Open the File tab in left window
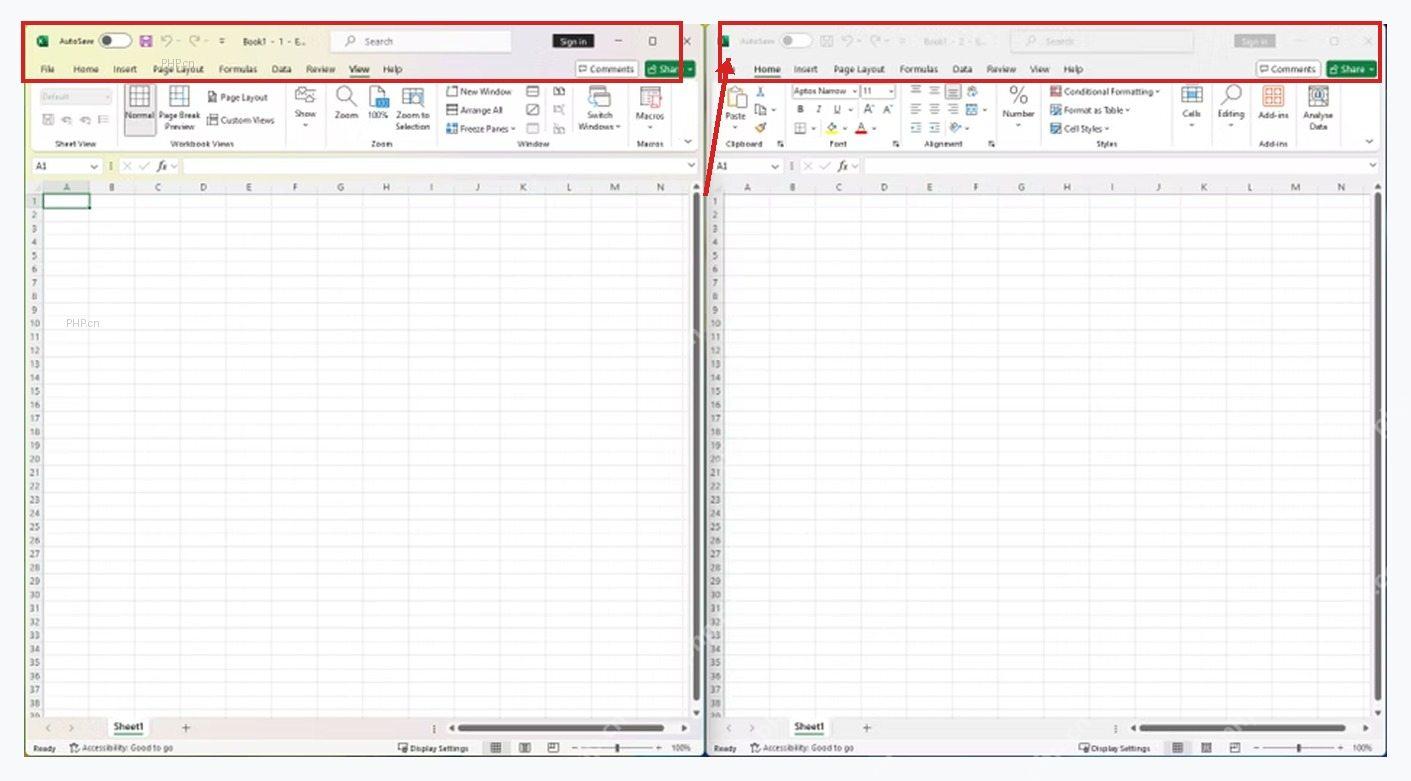The width and height of the screenshot is (1411, 781). (47, 69)
